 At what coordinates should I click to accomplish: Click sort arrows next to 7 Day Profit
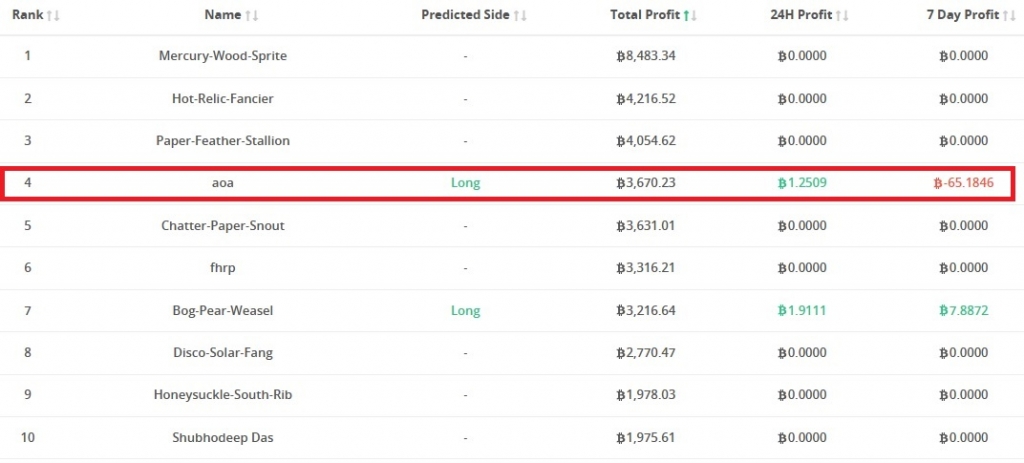click(x=1009, y=16)
